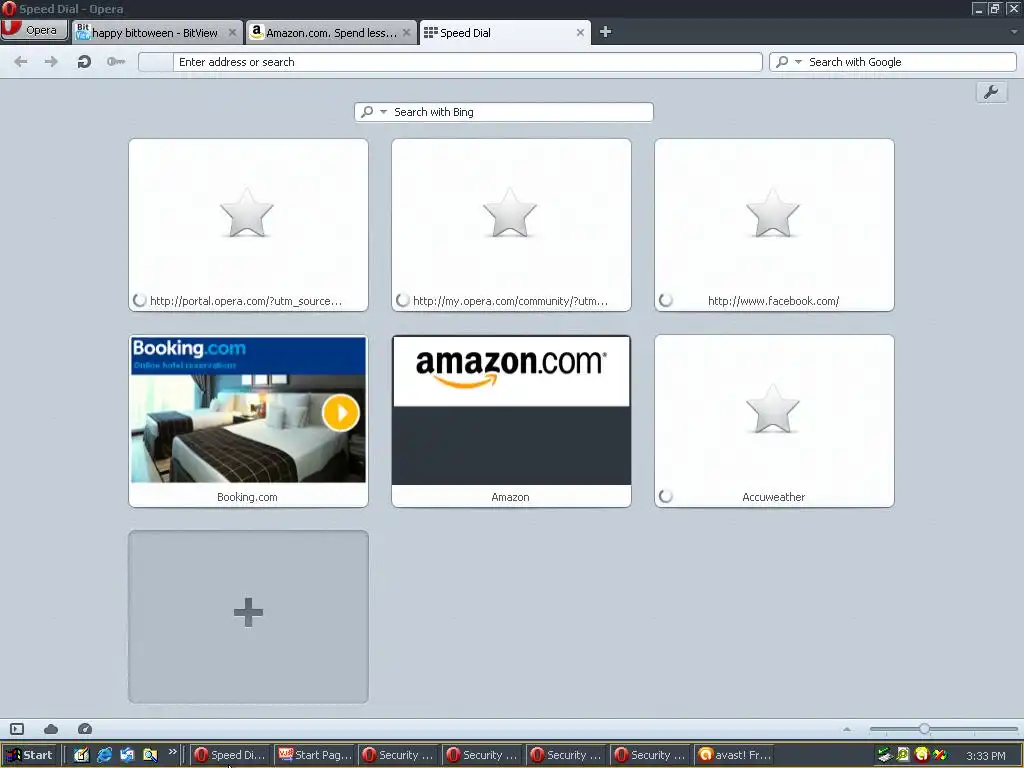Image resolution: width=1024 pixels, height=768 pixels.
Task: Switch to the happy bittoween BitView tab
Action: tap(155, 33)
